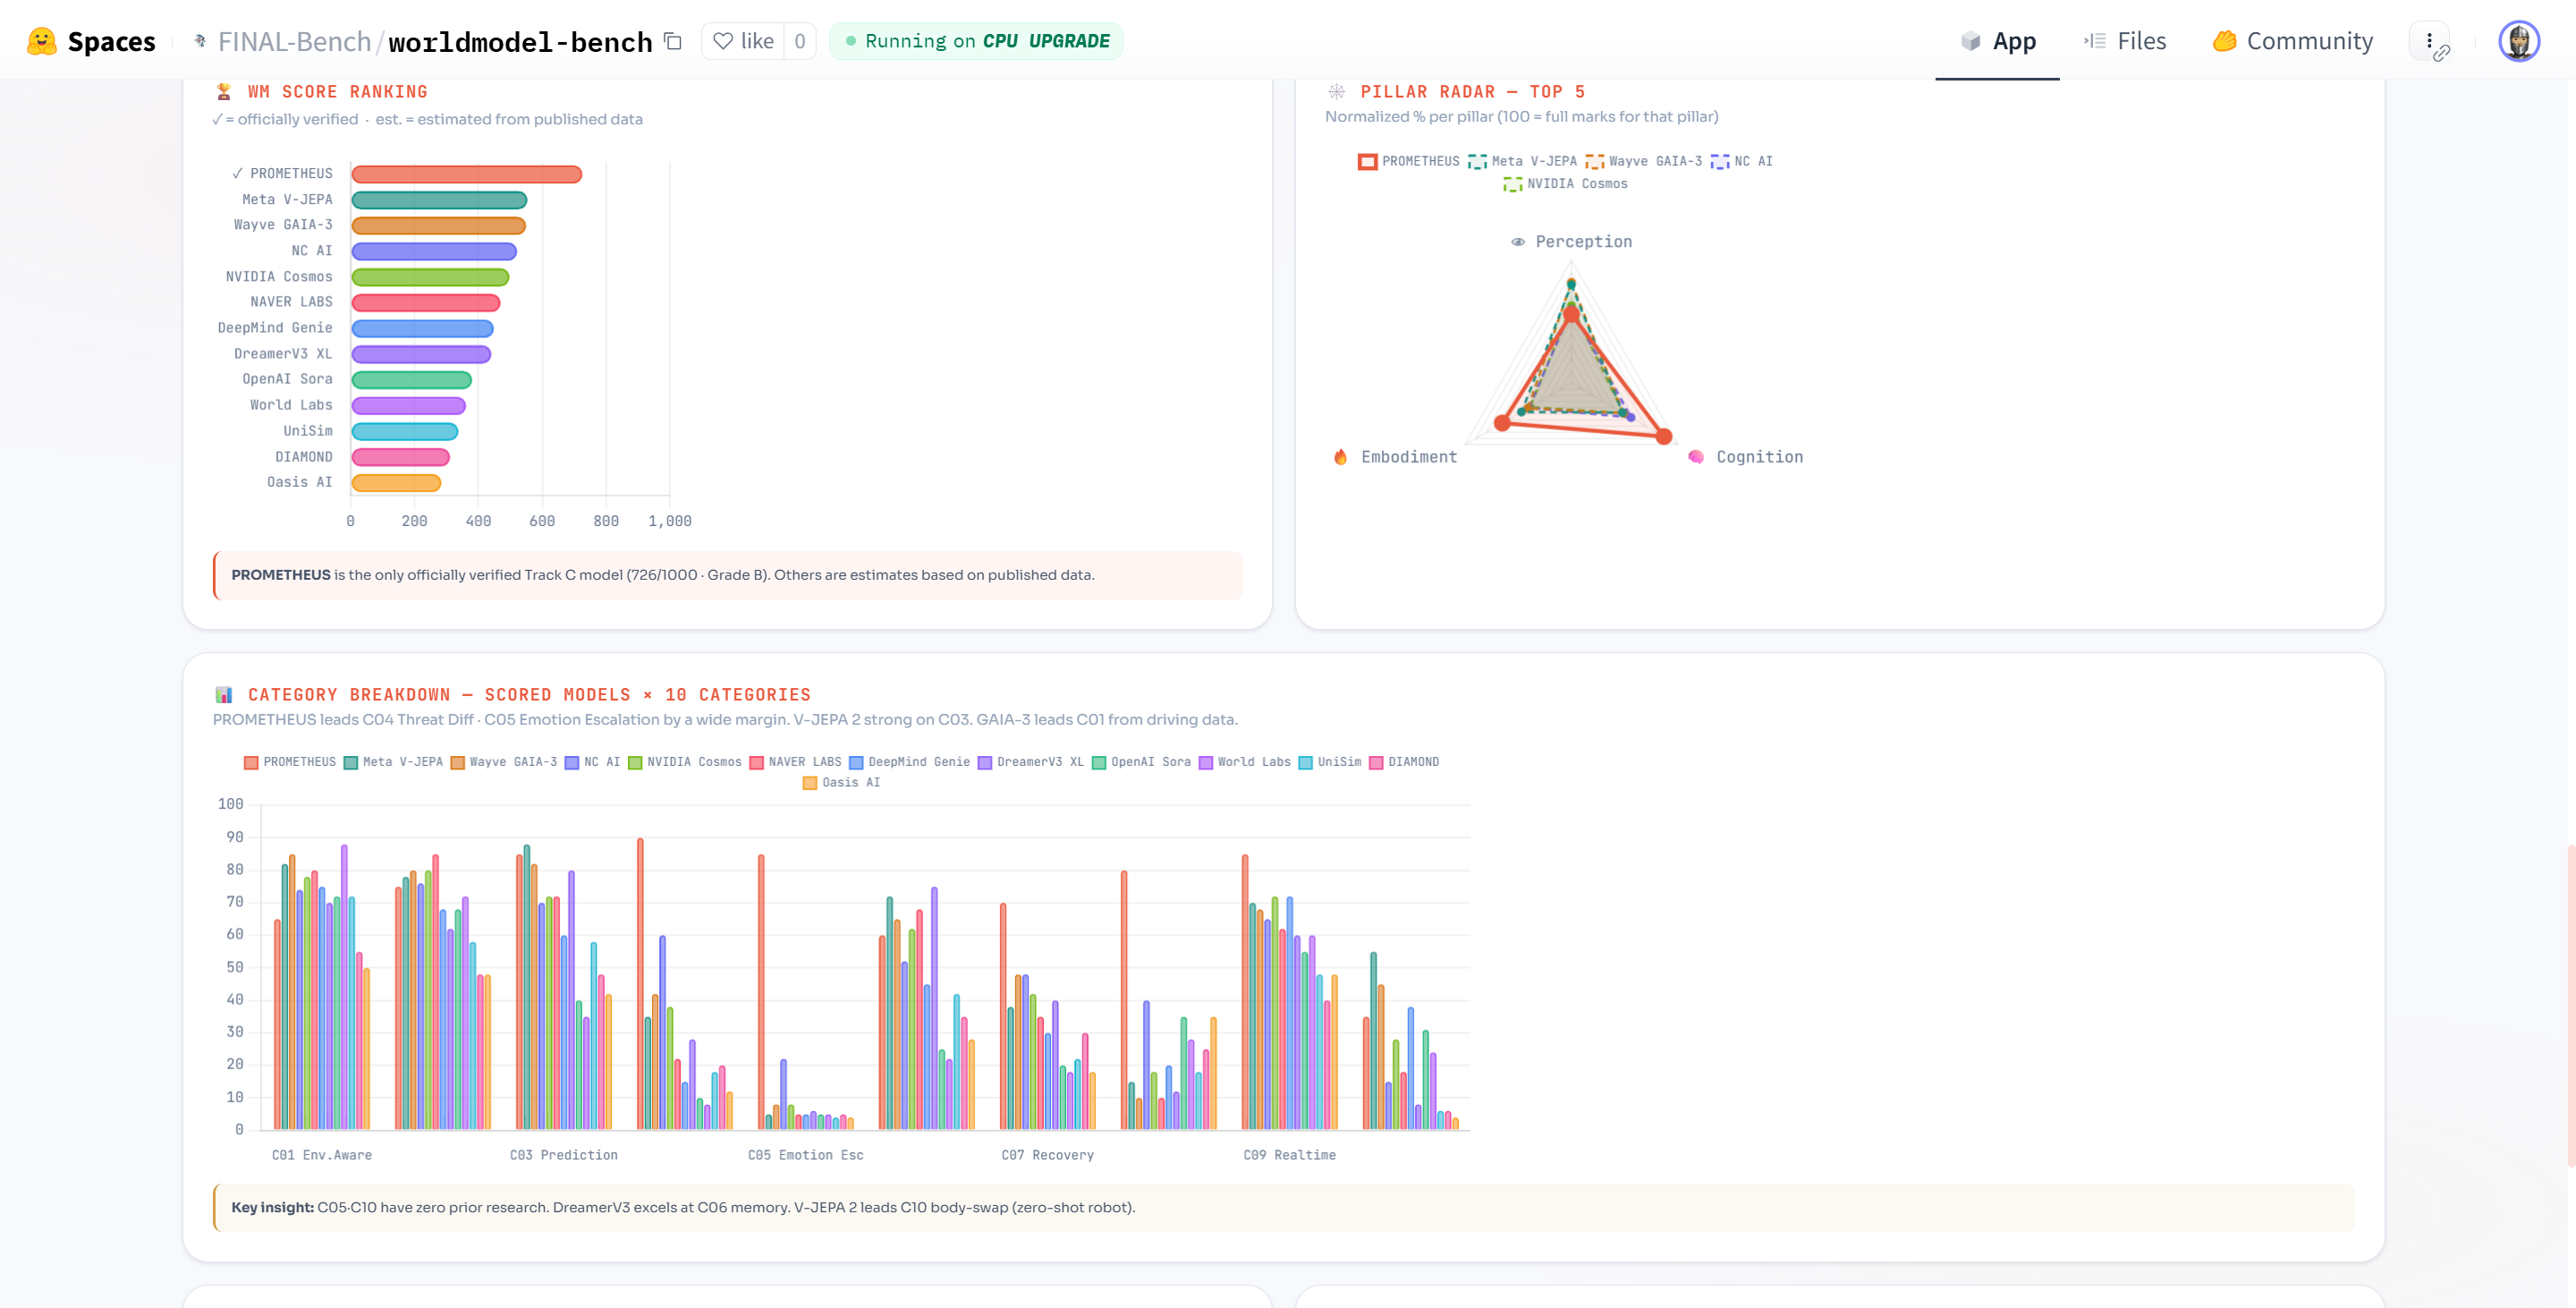2576x1308 pixels.
Task: Click the App cube icon
Action: [1970, 41]
